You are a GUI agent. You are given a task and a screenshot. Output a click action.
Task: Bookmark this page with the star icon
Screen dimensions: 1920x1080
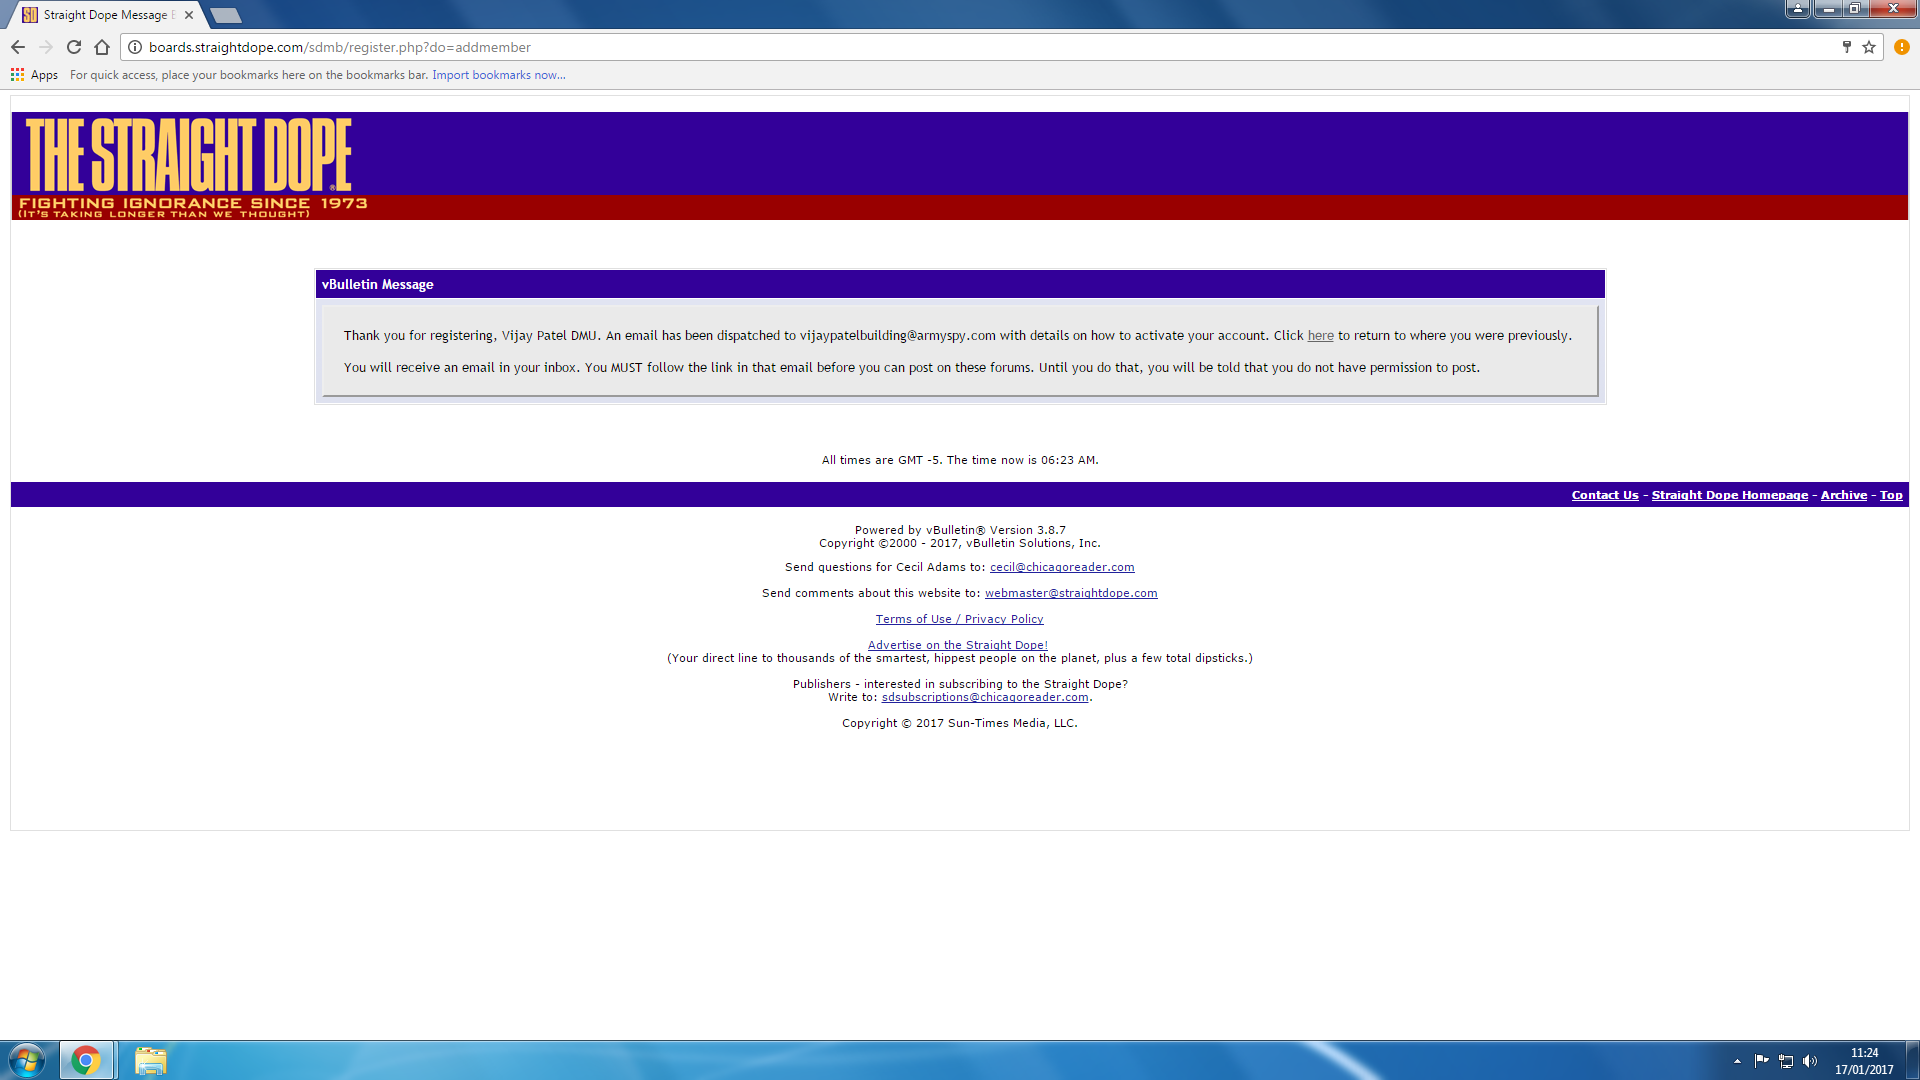(1869, 47)
